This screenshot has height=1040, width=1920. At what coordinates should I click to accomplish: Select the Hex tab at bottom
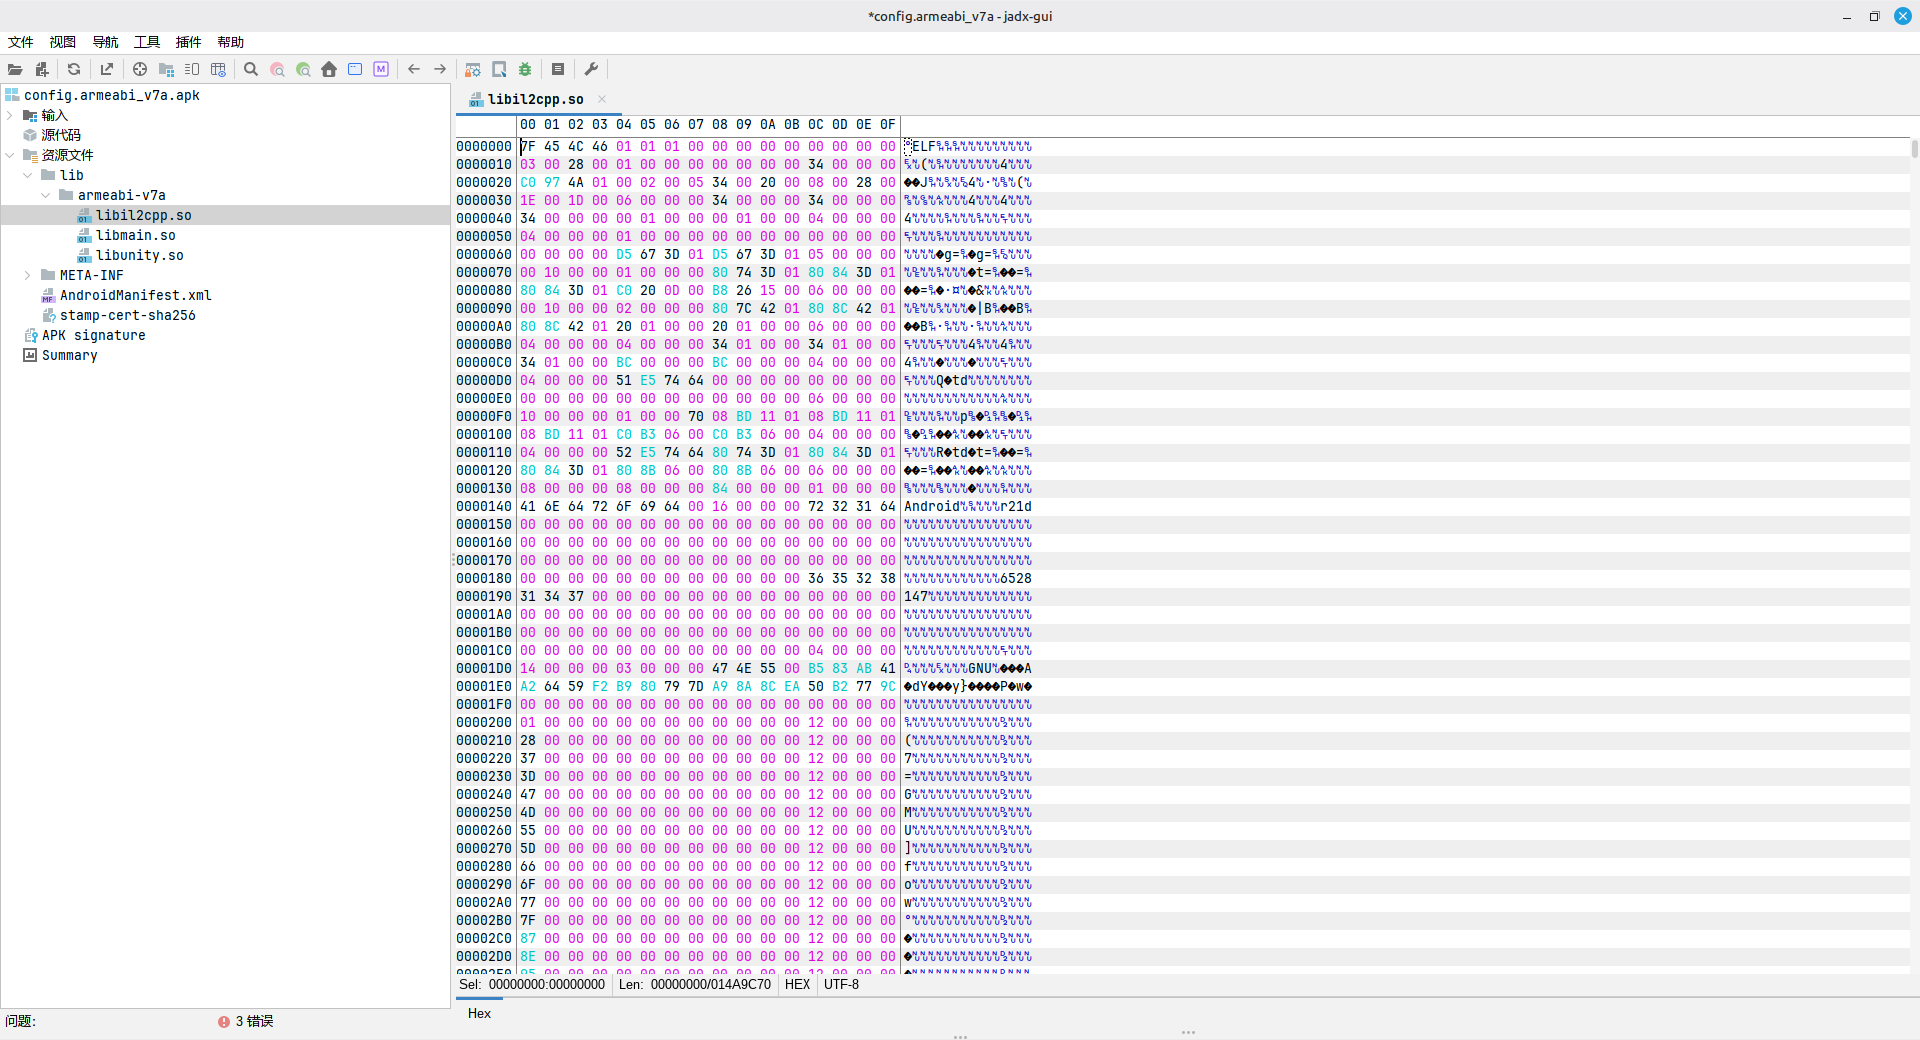click(x=480, y=1013)
